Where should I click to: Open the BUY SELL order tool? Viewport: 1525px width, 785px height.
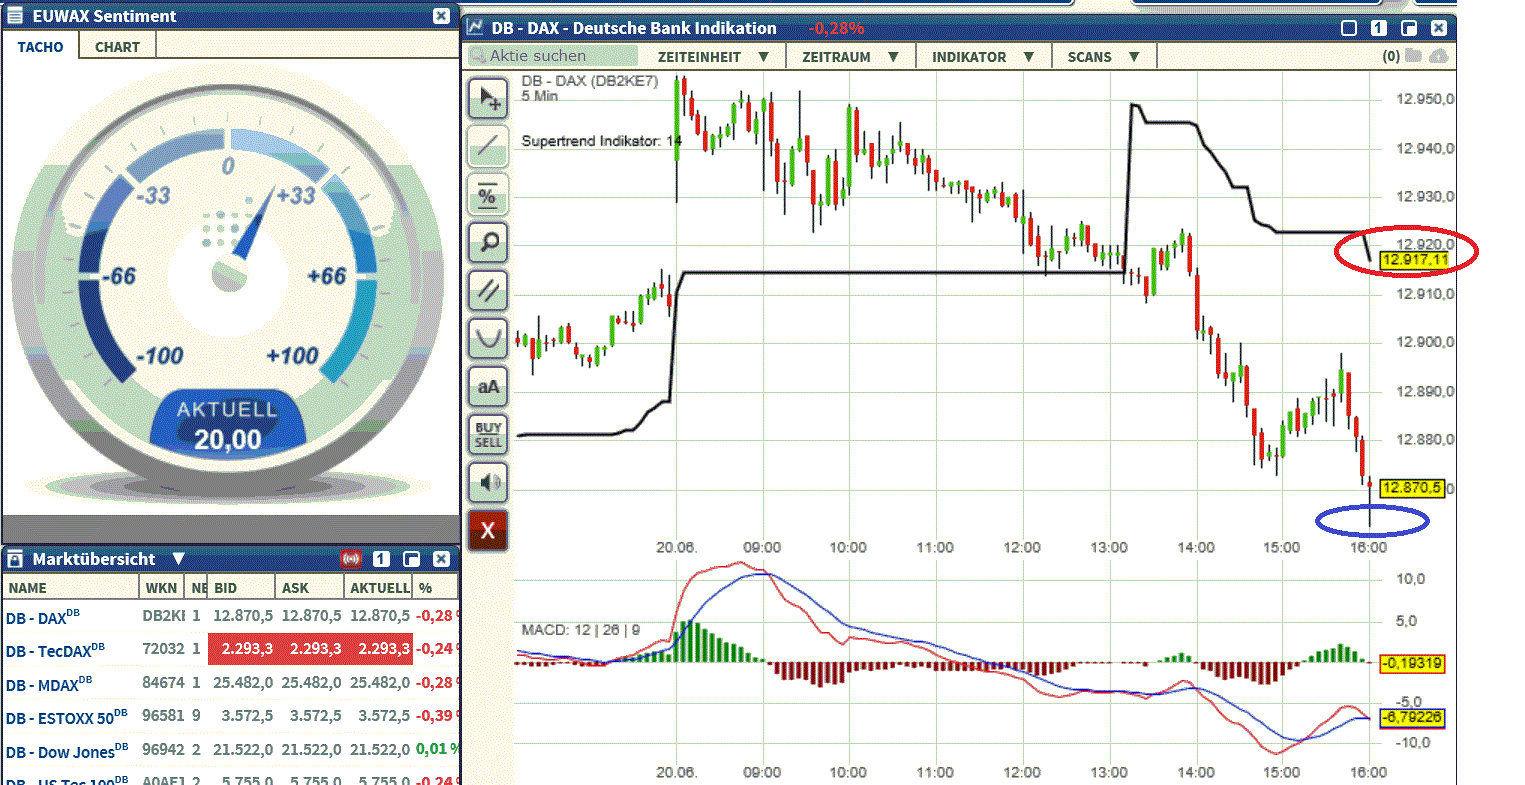pos(488,435)
